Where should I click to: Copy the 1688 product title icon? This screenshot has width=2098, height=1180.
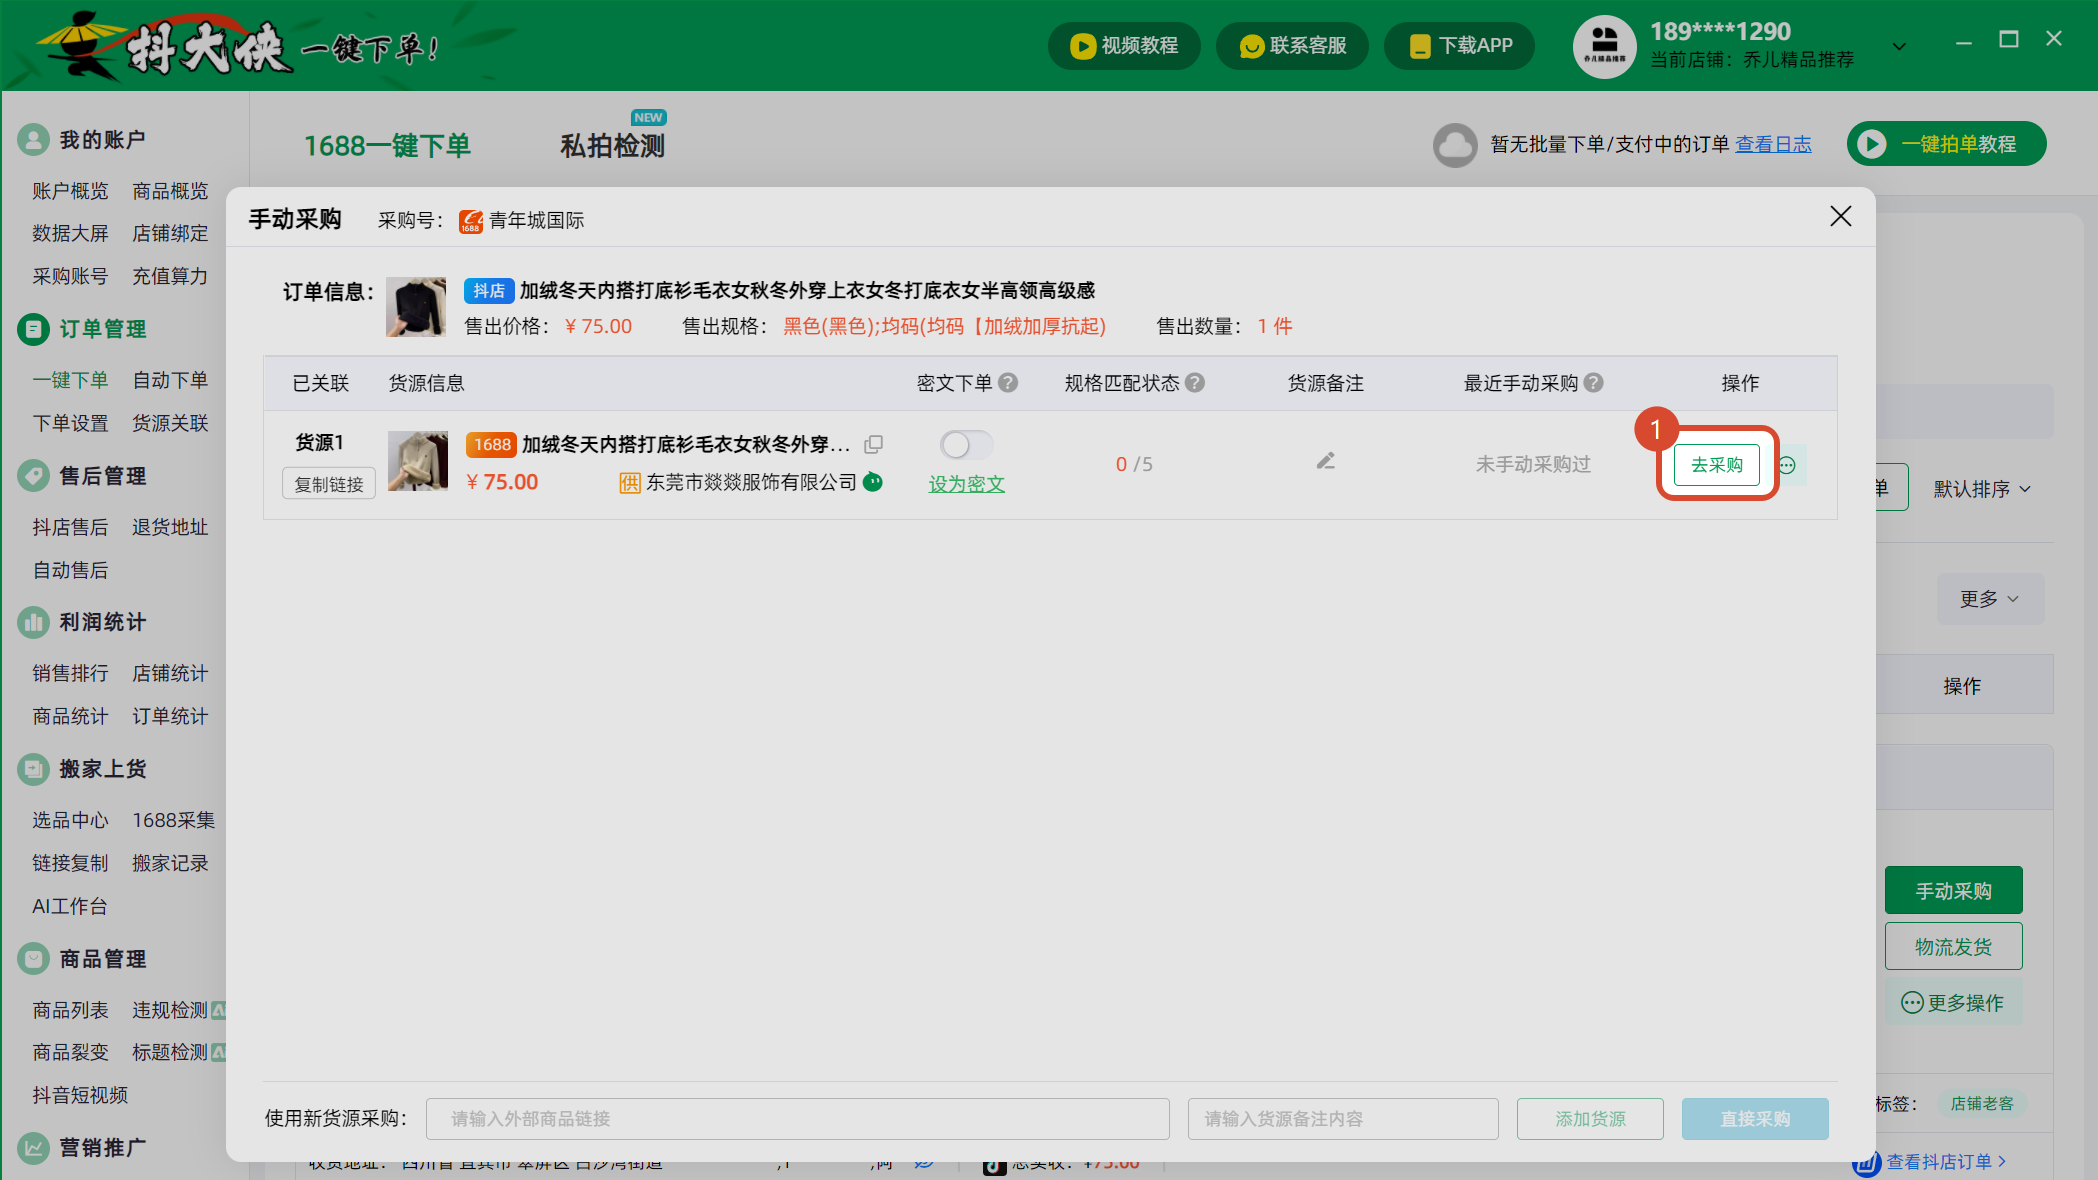coord(873,444)
